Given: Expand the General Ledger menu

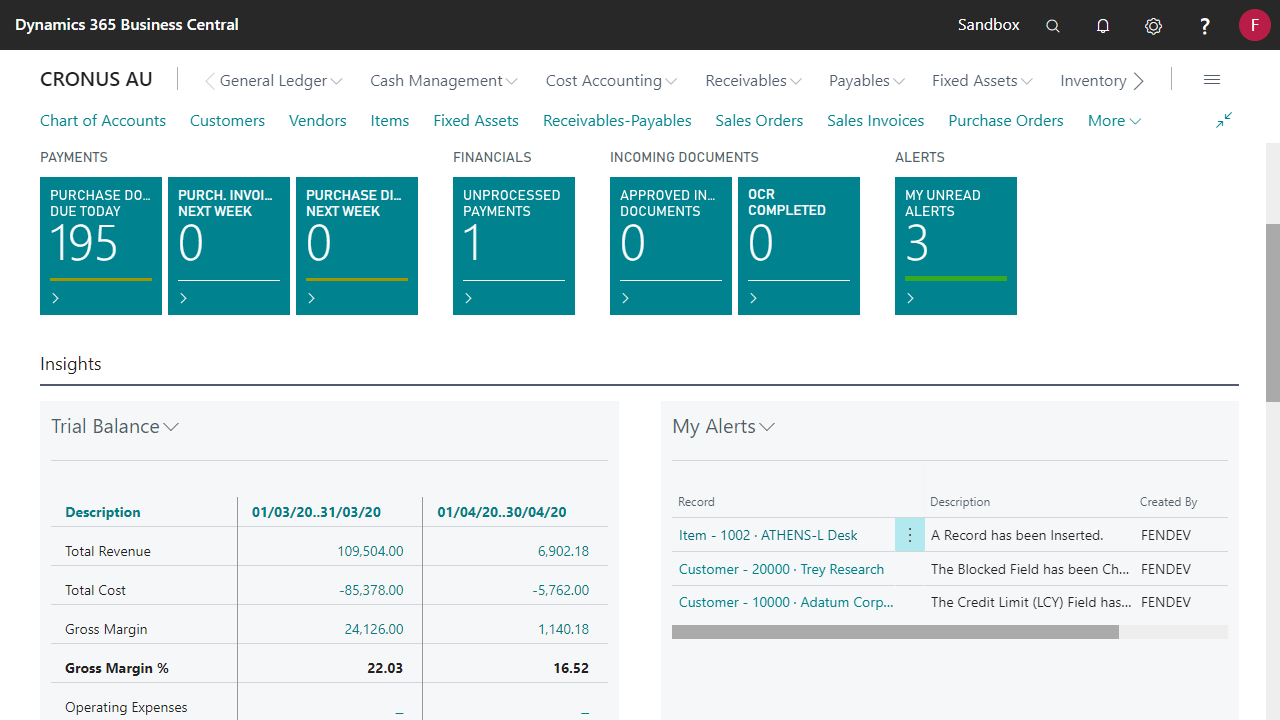Looking at the screenshot, I should 281,81.
